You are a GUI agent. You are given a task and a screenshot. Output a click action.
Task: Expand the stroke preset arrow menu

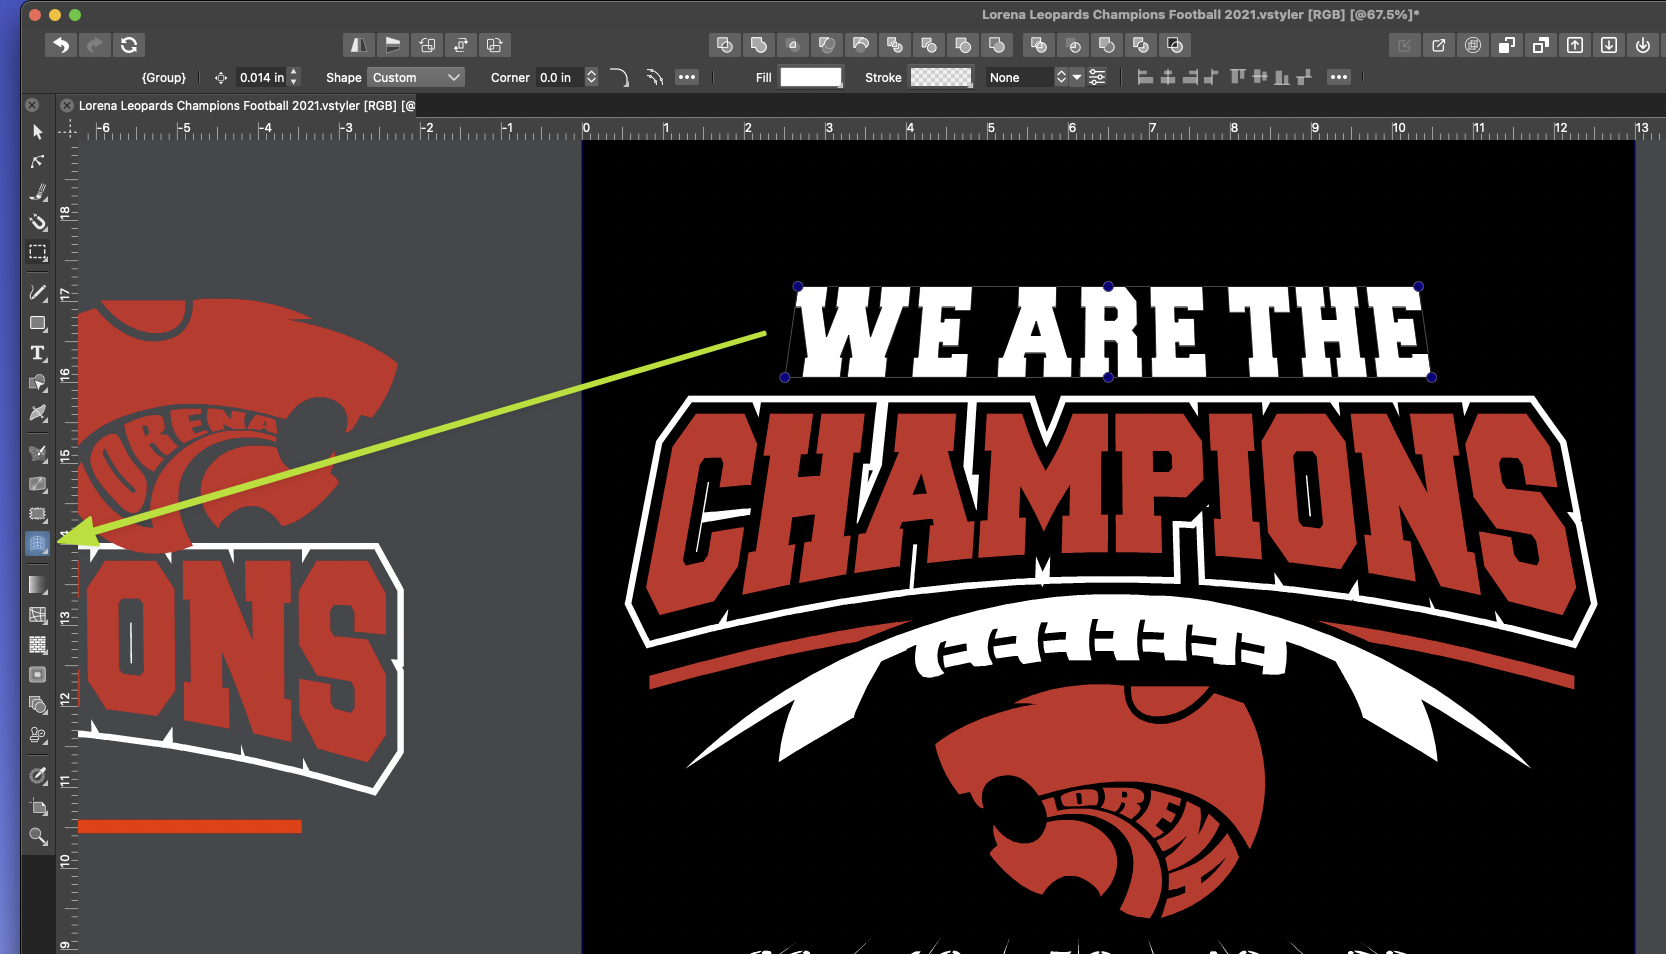[x=1077, y=77]
